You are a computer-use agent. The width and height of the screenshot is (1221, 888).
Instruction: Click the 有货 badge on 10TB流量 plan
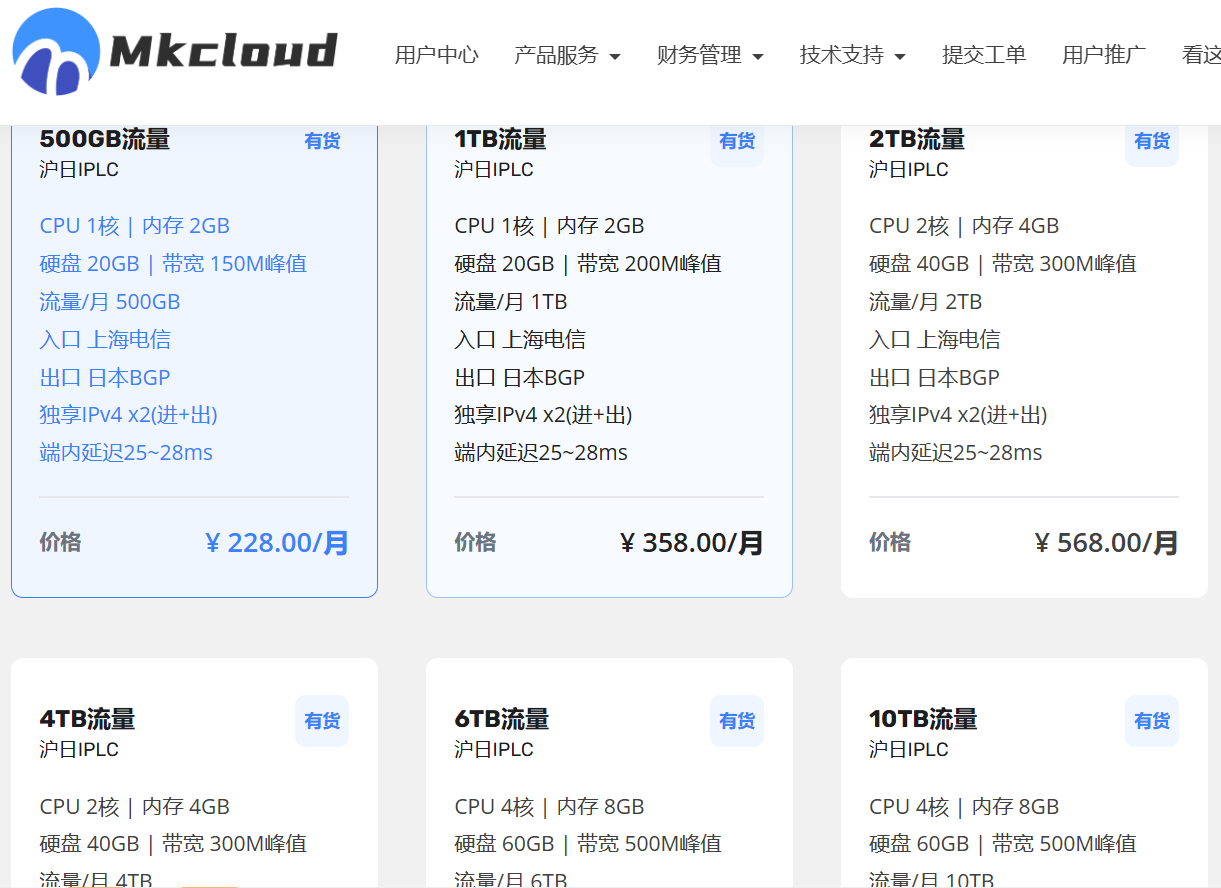click(x=1151, y=721)
